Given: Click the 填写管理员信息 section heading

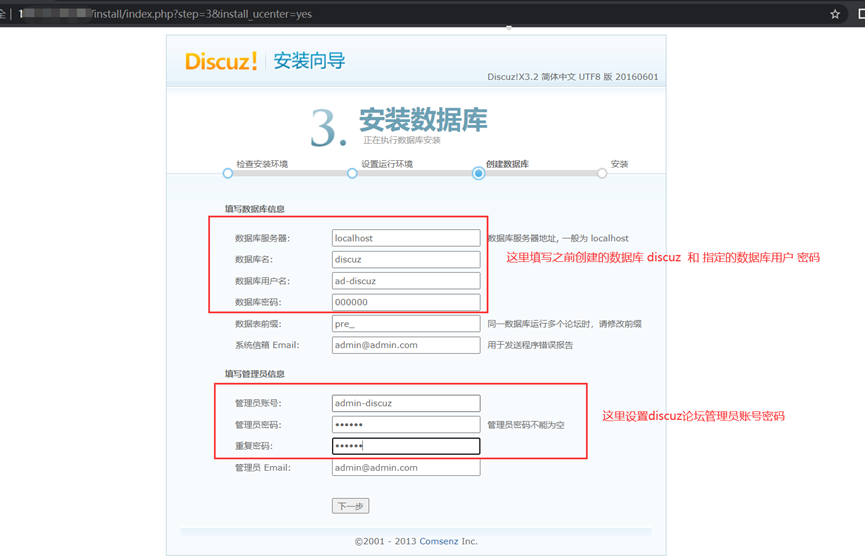Looking at the screenshot, I should click(x=254, y=374).
